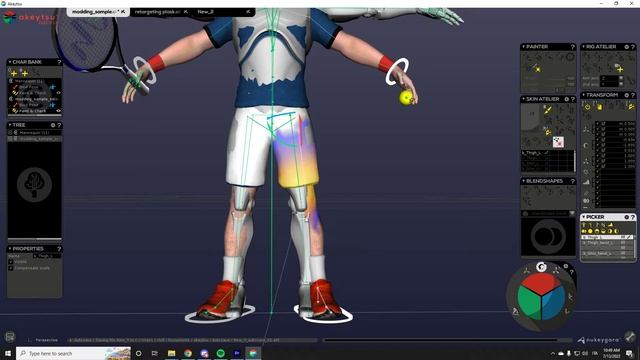Click the pink highlighted Skin Atelier icon

[558, 142]
